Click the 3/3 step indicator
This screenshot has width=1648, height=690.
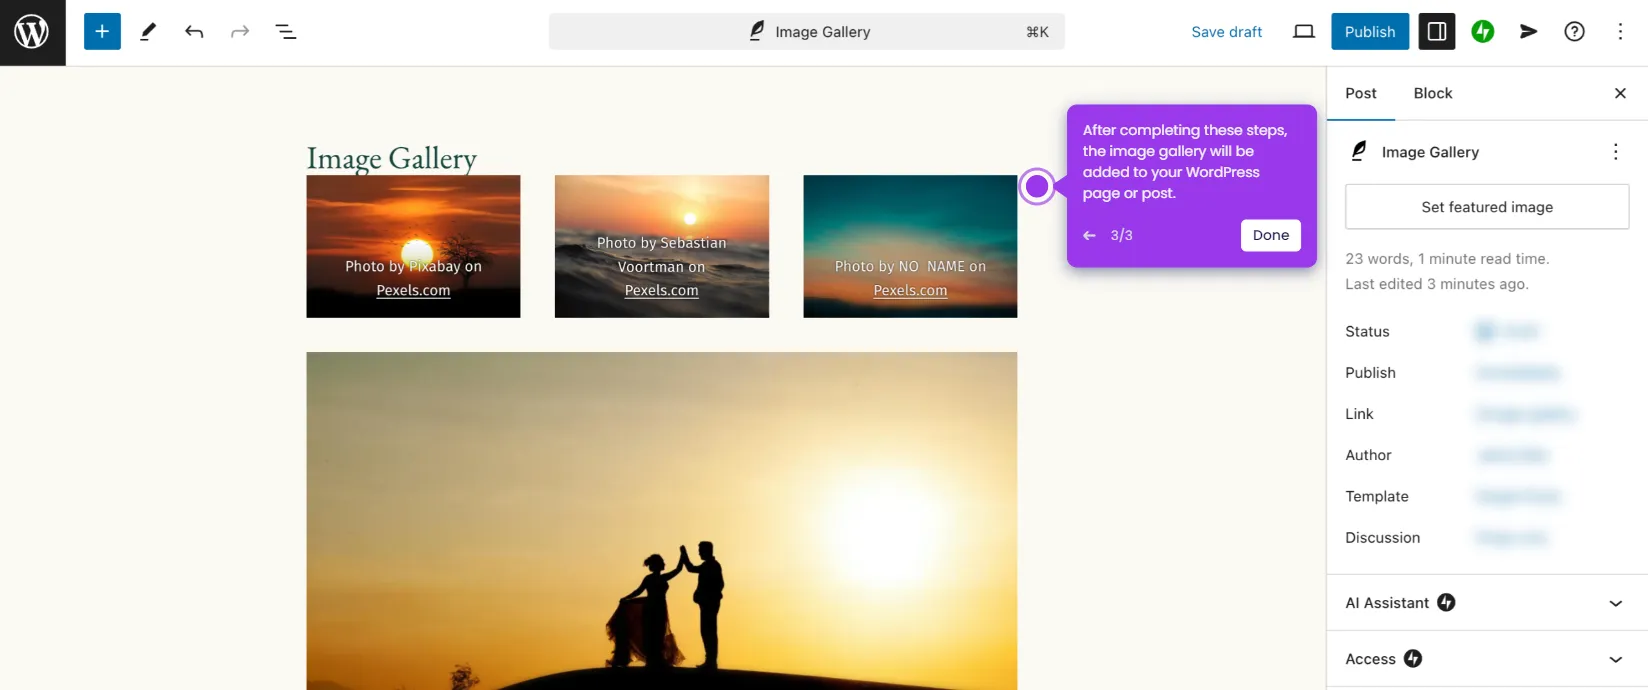click(1121, 235)
